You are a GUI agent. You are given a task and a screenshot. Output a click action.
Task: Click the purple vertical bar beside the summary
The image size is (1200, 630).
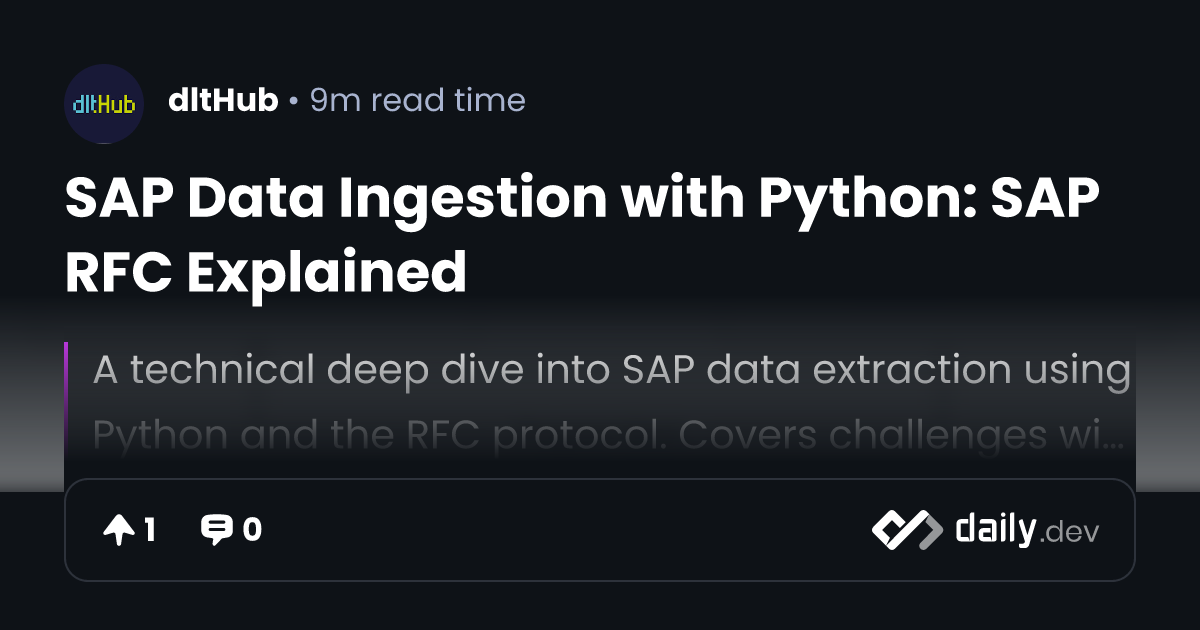66,395
